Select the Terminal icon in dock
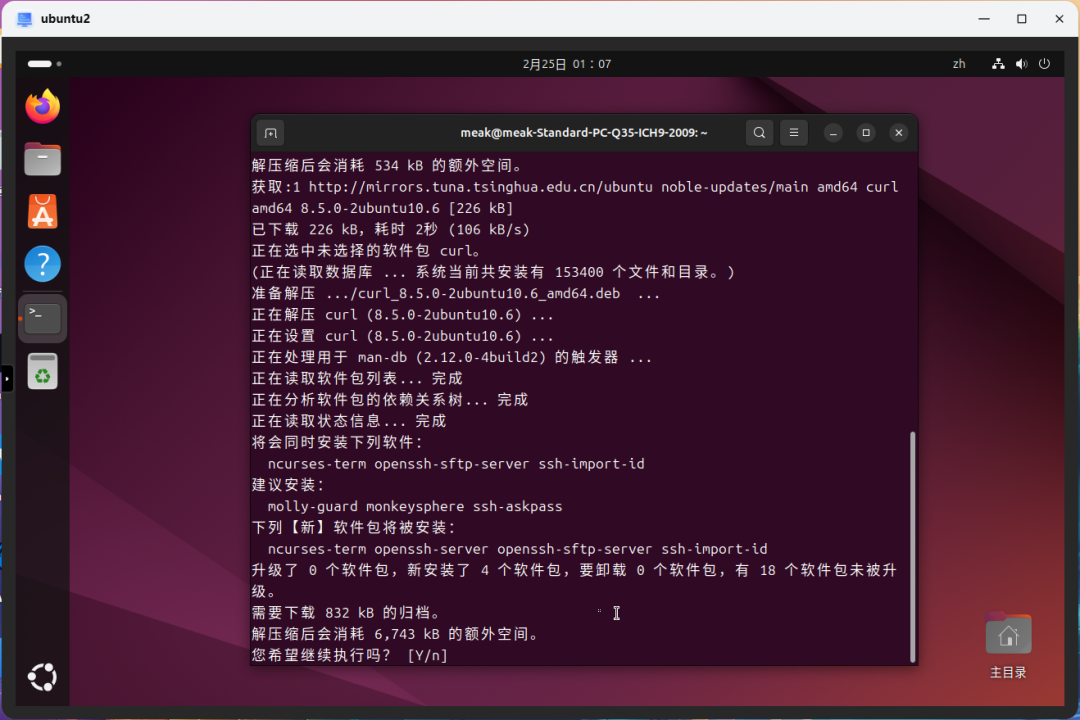This screenshot has width=1080, height=720. [43, 318]
